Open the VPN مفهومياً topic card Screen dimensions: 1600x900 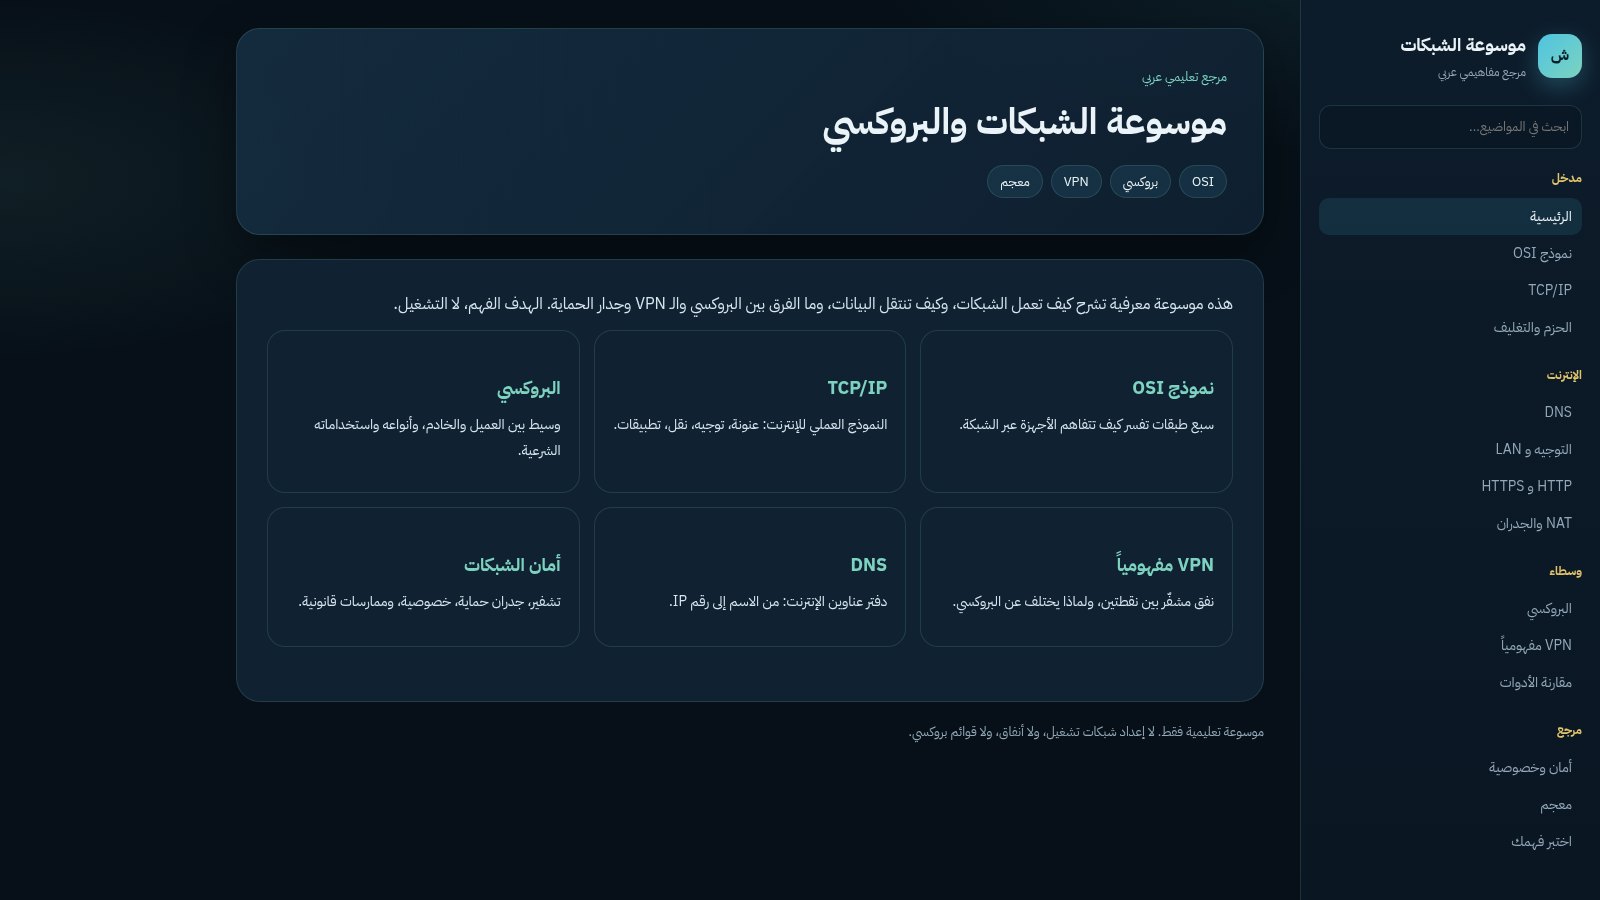[x=1076, y=577]
